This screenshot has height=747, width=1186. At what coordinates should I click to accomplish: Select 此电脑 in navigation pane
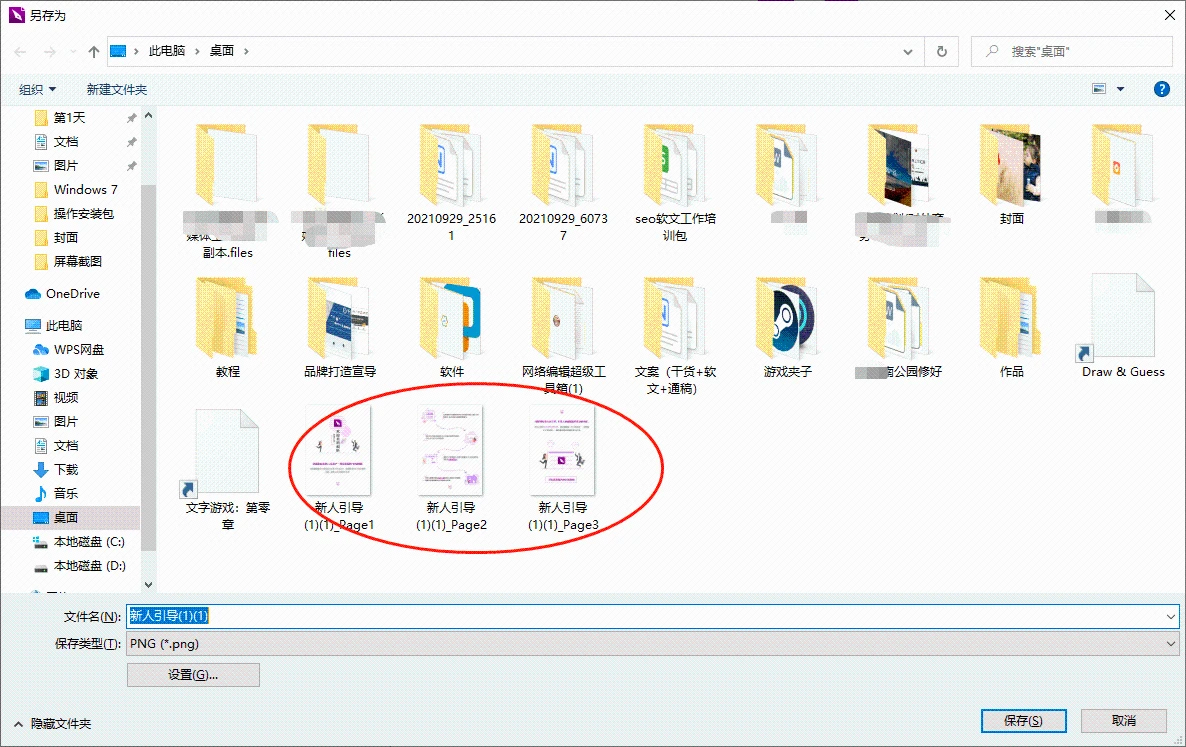tap(64, 326)
